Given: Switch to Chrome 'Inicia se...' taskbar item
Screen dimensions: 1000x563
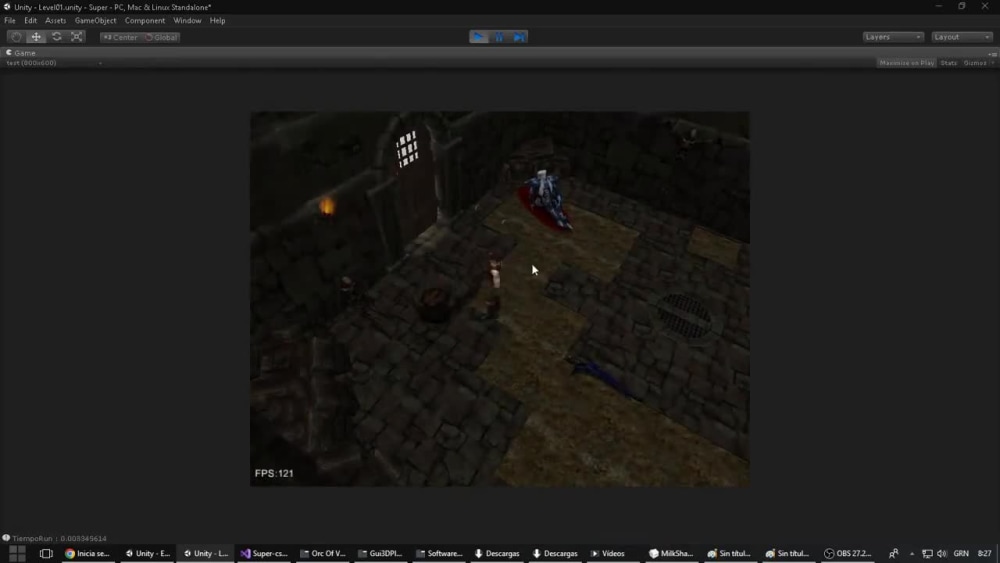Looking at the screenshot, I should tap(87, 553).
